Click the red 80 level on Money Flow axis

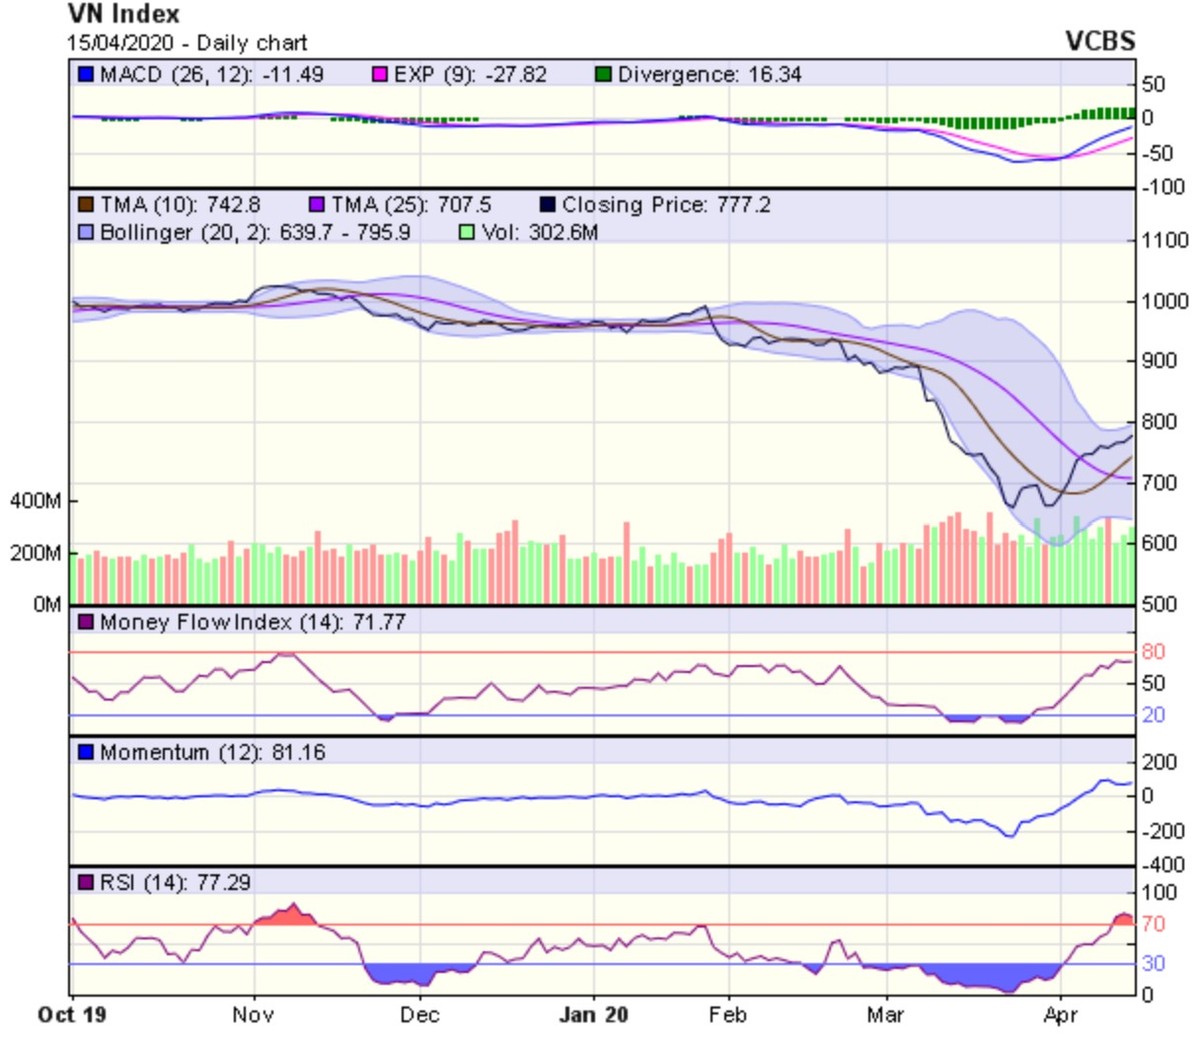[x=1153, y=652]
